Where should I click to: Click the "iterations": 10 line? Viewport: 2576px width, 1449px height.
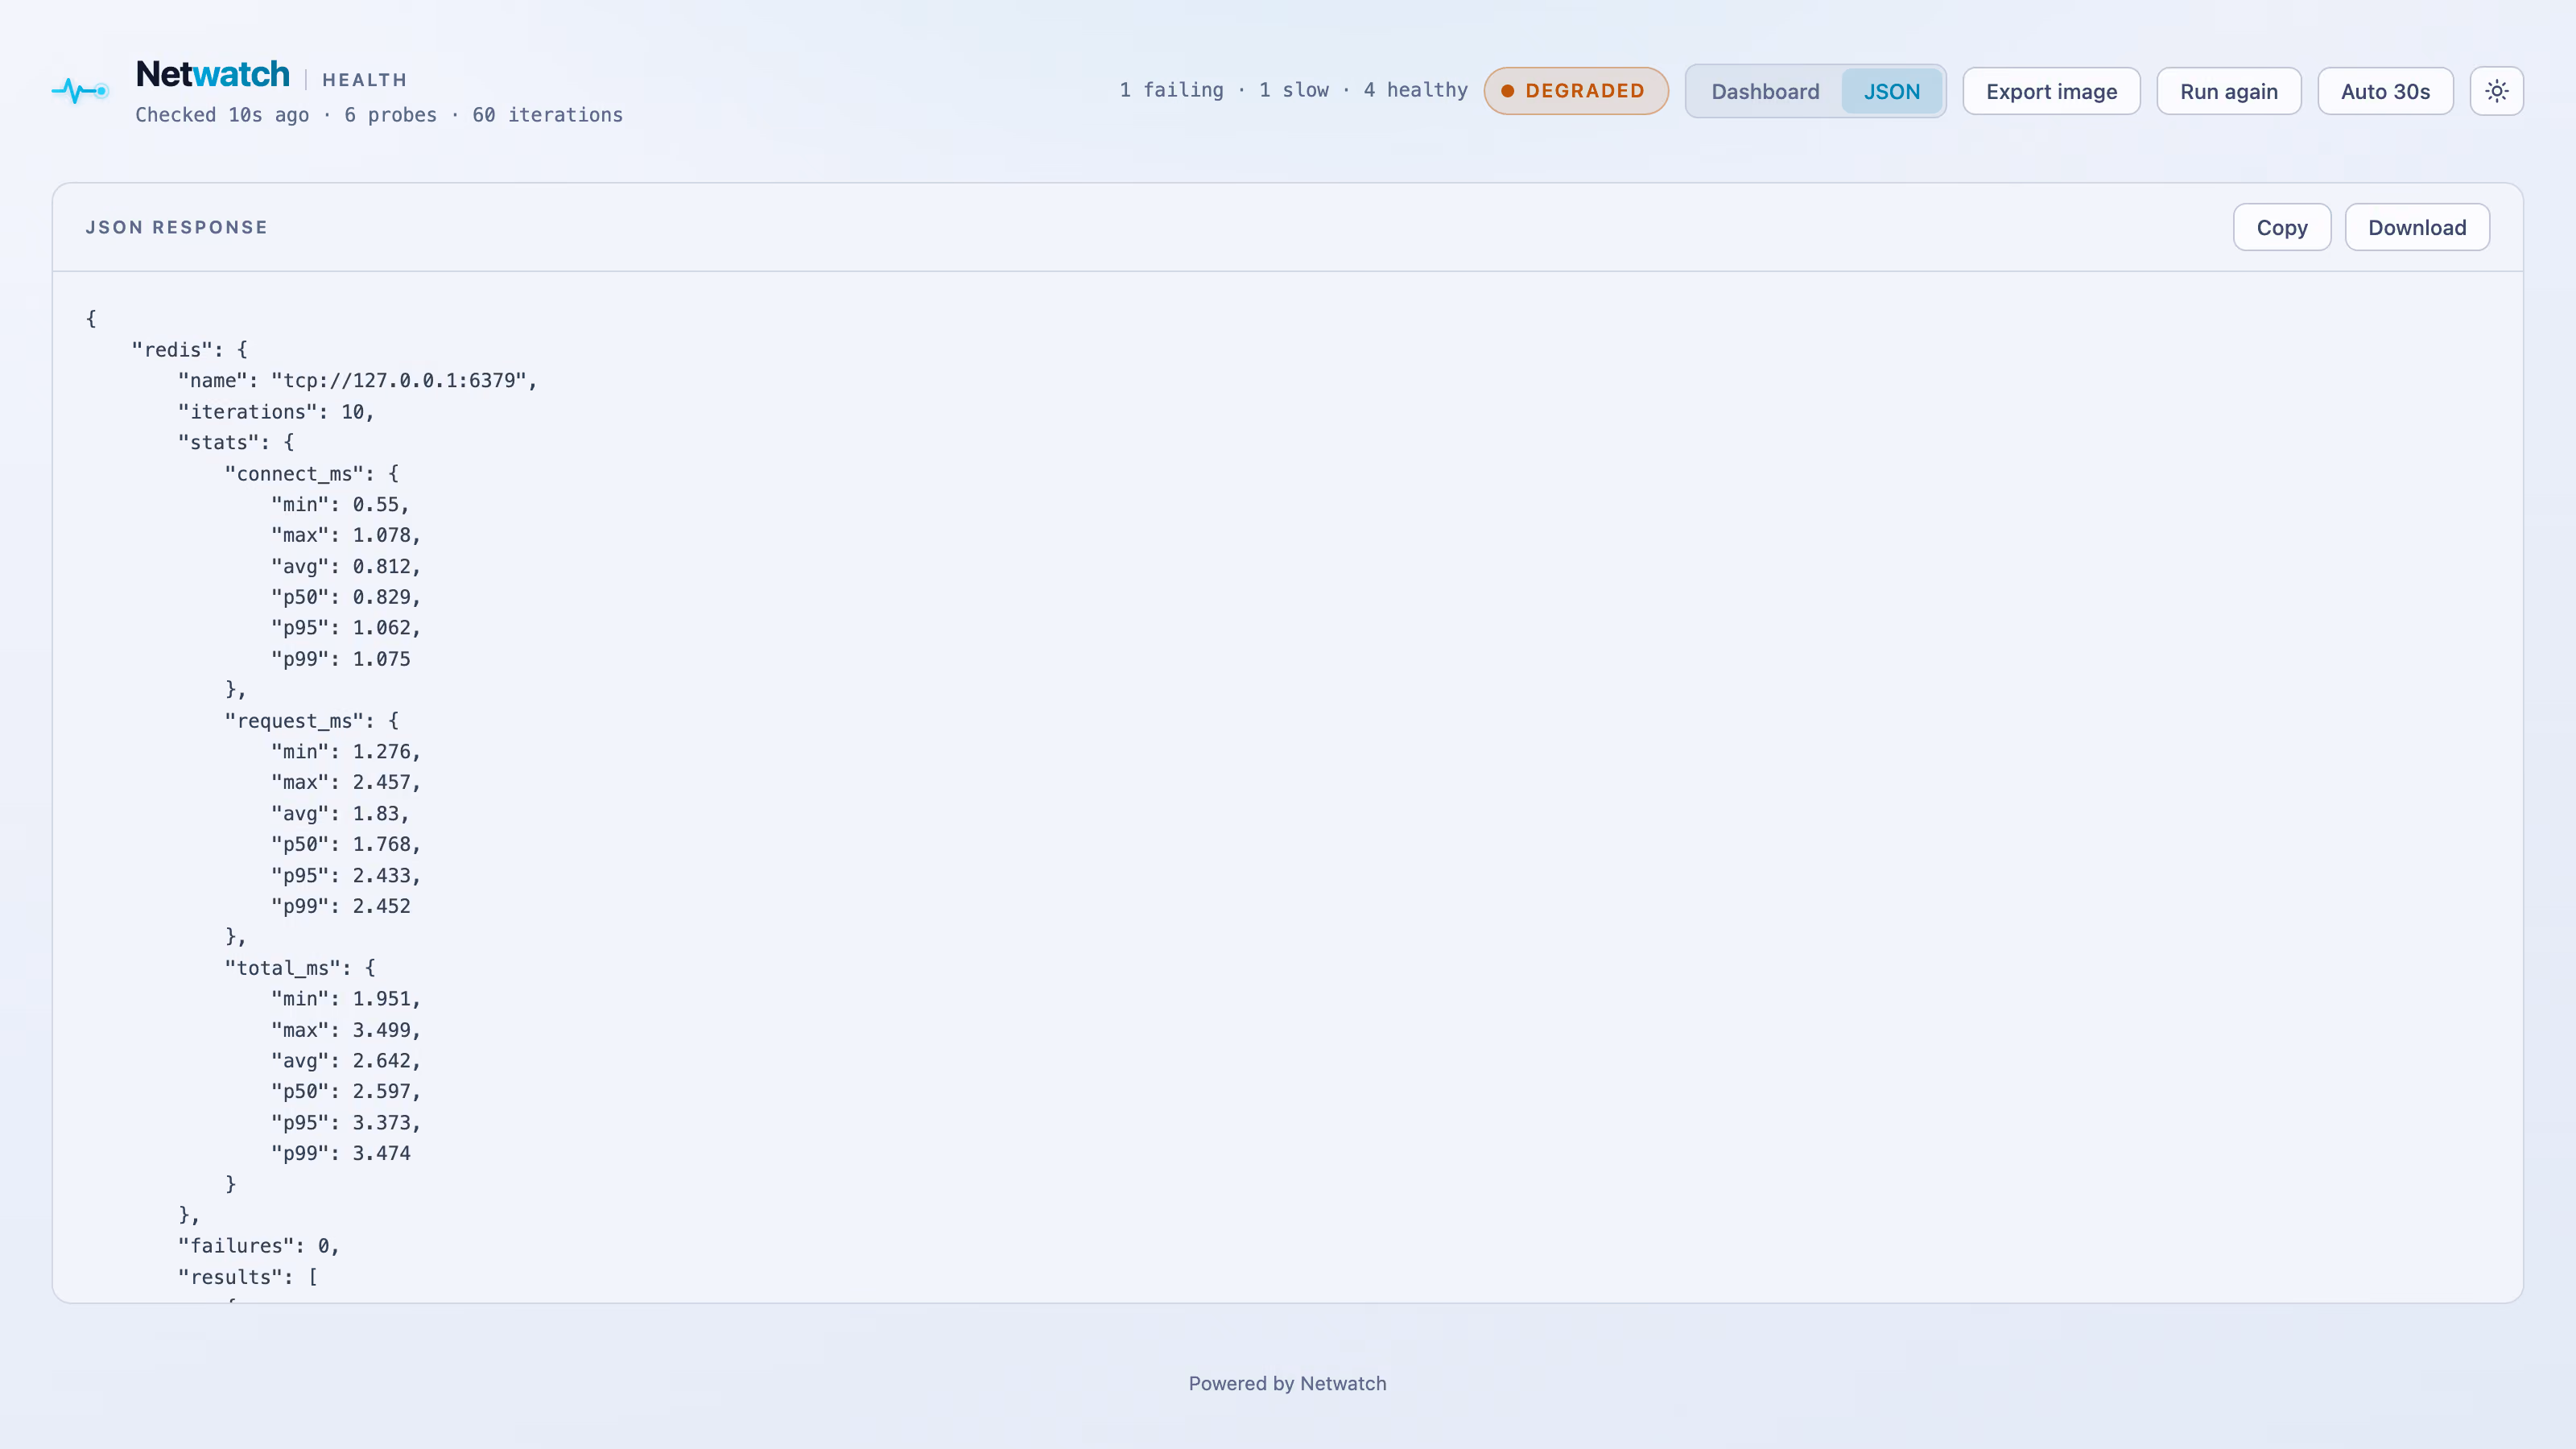pyautogui.click(x=275, y=412)
